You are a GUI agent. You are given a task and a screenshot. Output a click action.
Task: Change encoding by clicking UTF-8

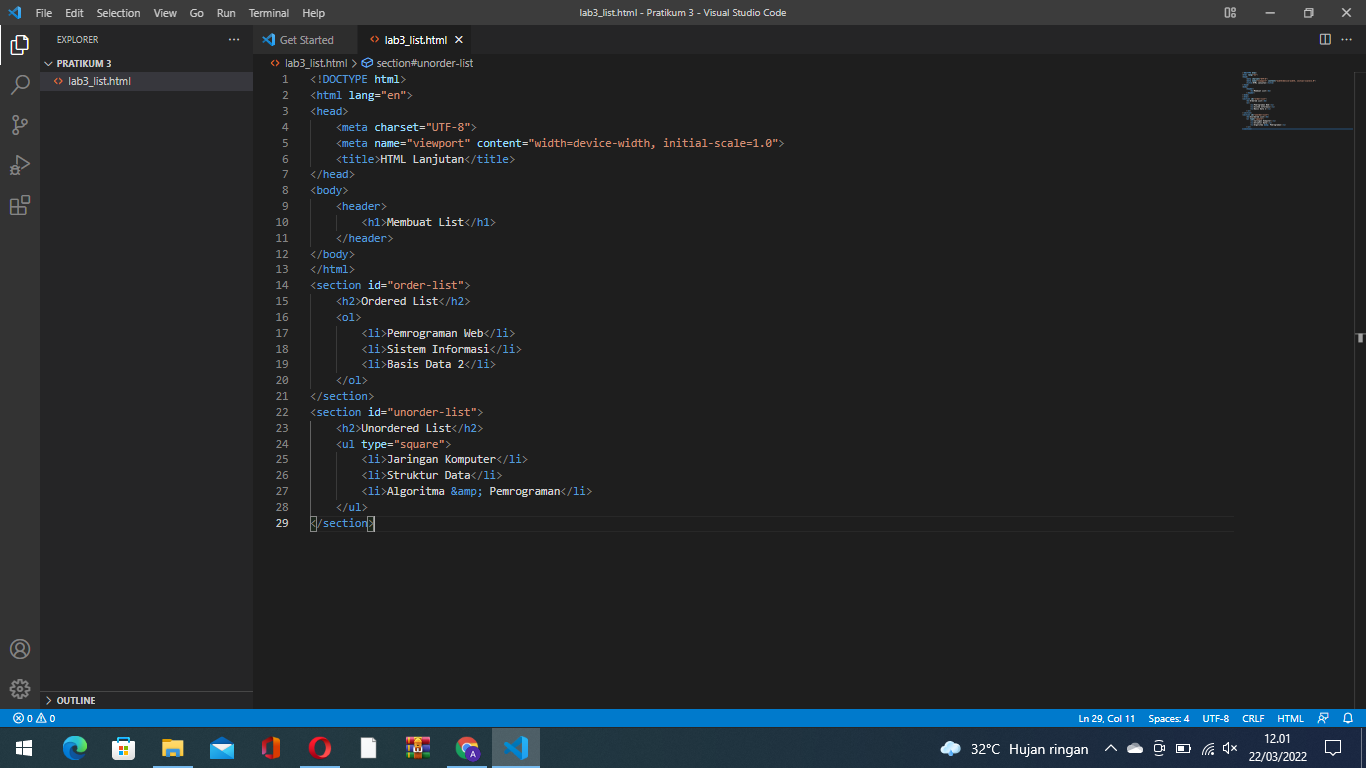(x=1215, y=718)
